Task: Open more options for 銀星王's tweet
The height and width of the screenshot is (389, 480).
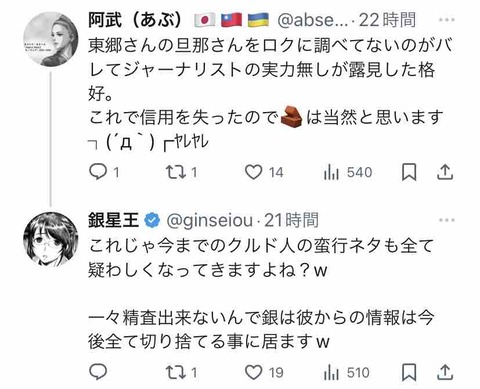Action: pyautogui.click(x=447, y=220)
